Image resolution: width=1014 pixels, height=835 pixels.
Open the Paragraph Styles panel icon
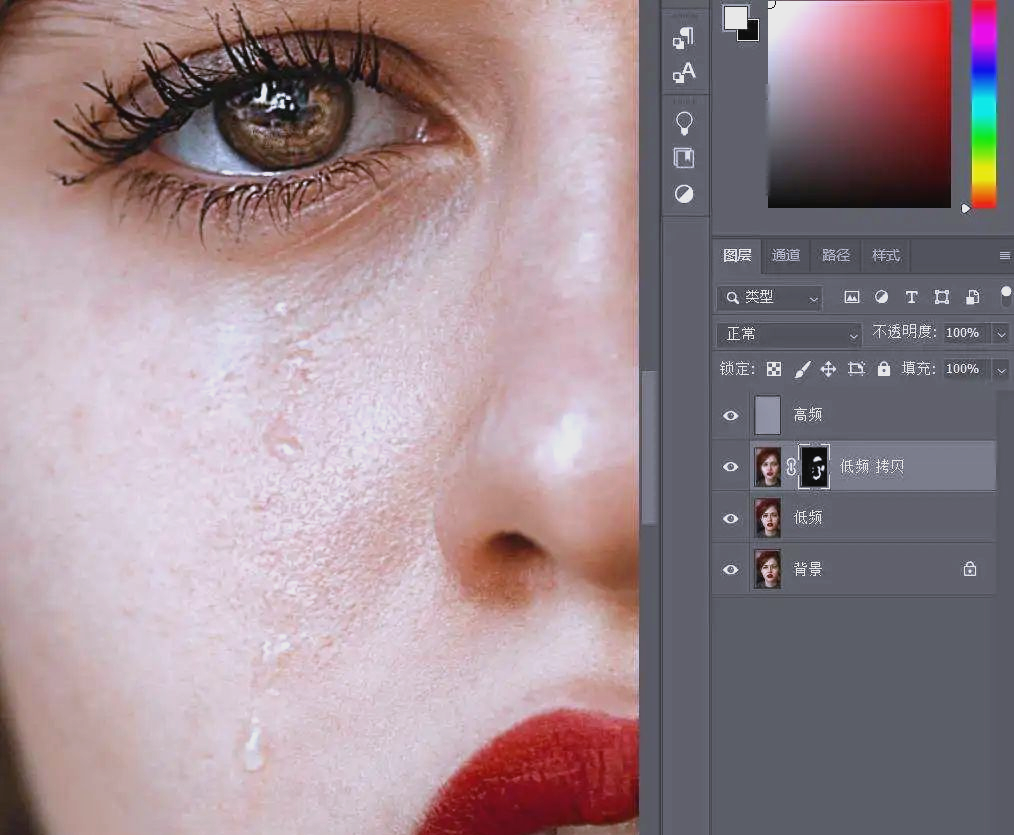[684, 38]
